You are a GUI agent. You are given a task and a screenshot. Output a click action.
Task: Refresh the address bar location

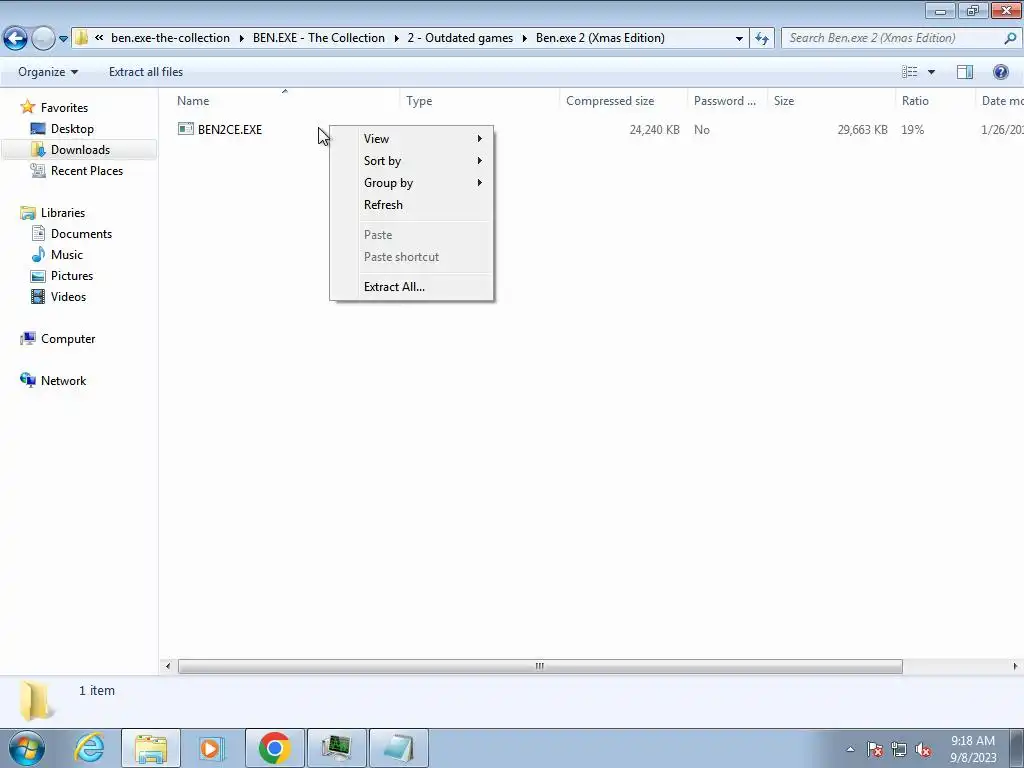[x=761, y=39]
